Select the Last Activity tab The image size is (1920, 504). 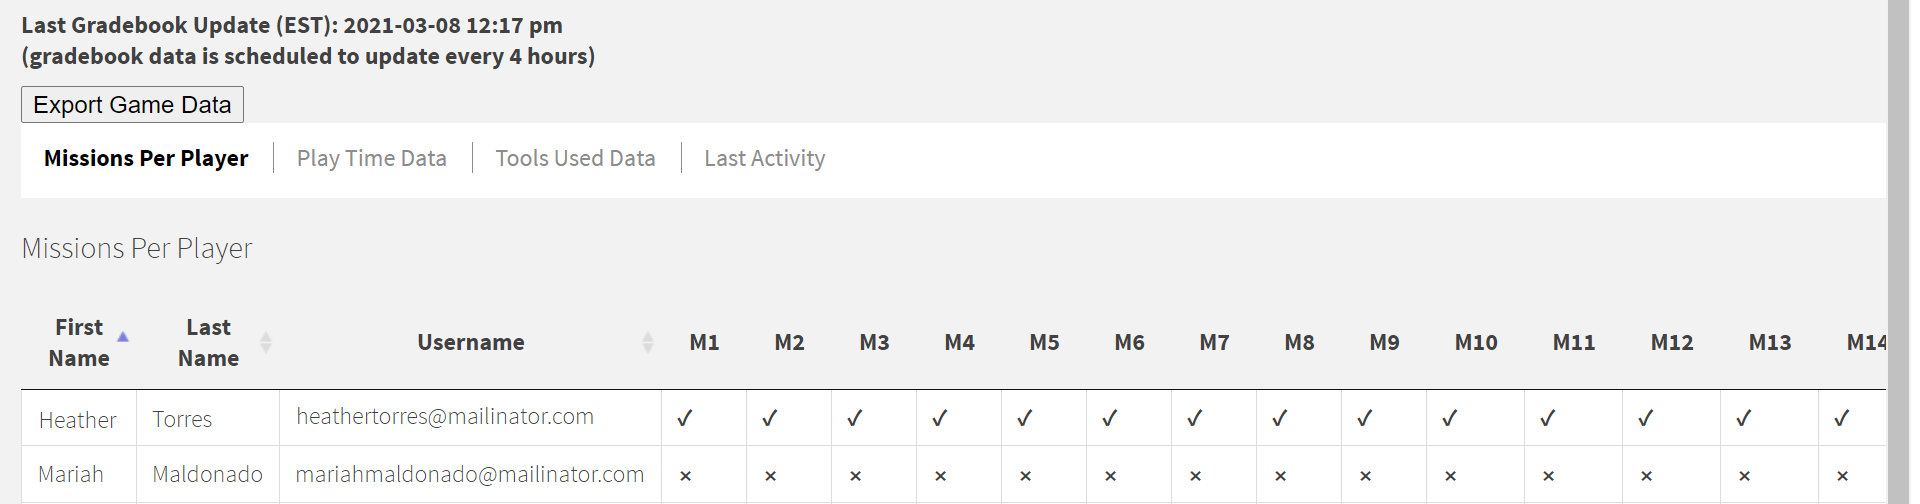click(x=764, y=158)
